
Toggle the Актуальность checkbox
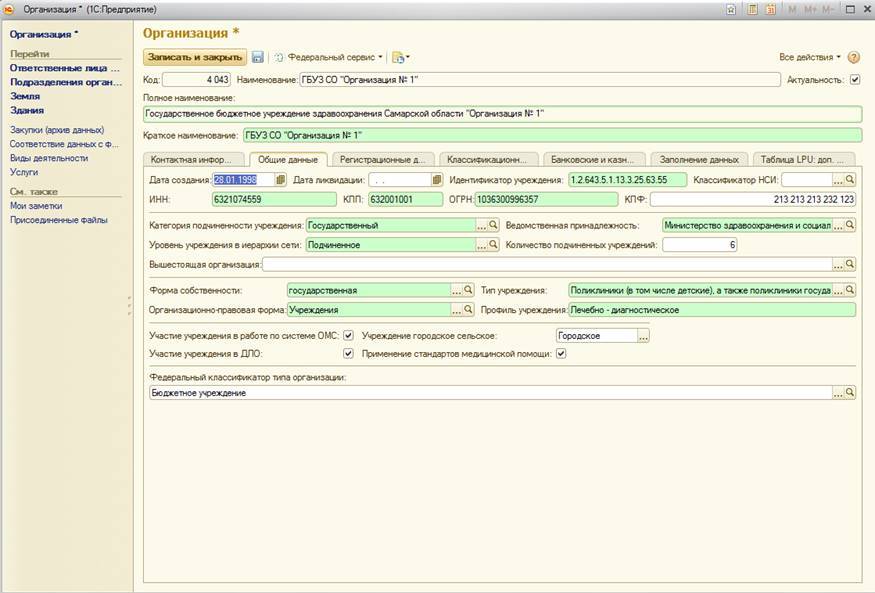[x=854, y=79]
